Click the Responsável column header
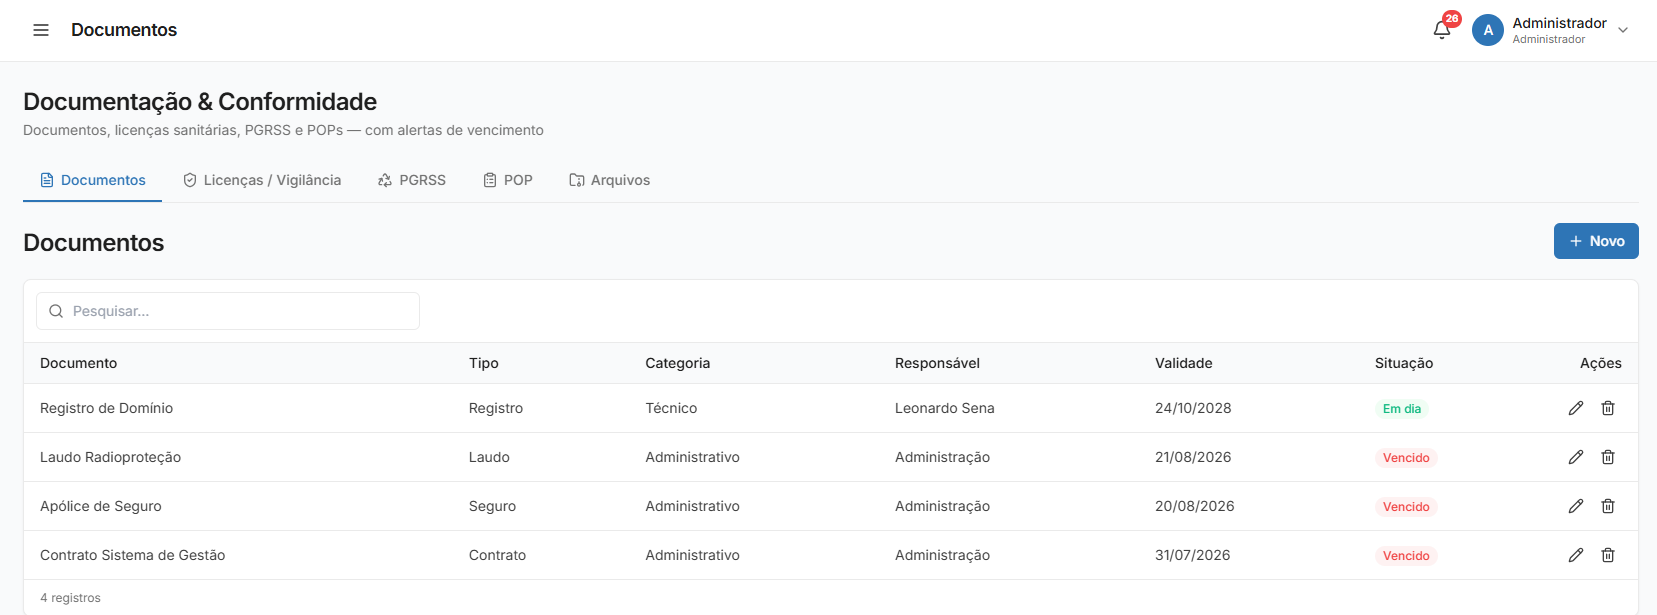The height and width of the screenshot is (615, 1657). (937, 363)
